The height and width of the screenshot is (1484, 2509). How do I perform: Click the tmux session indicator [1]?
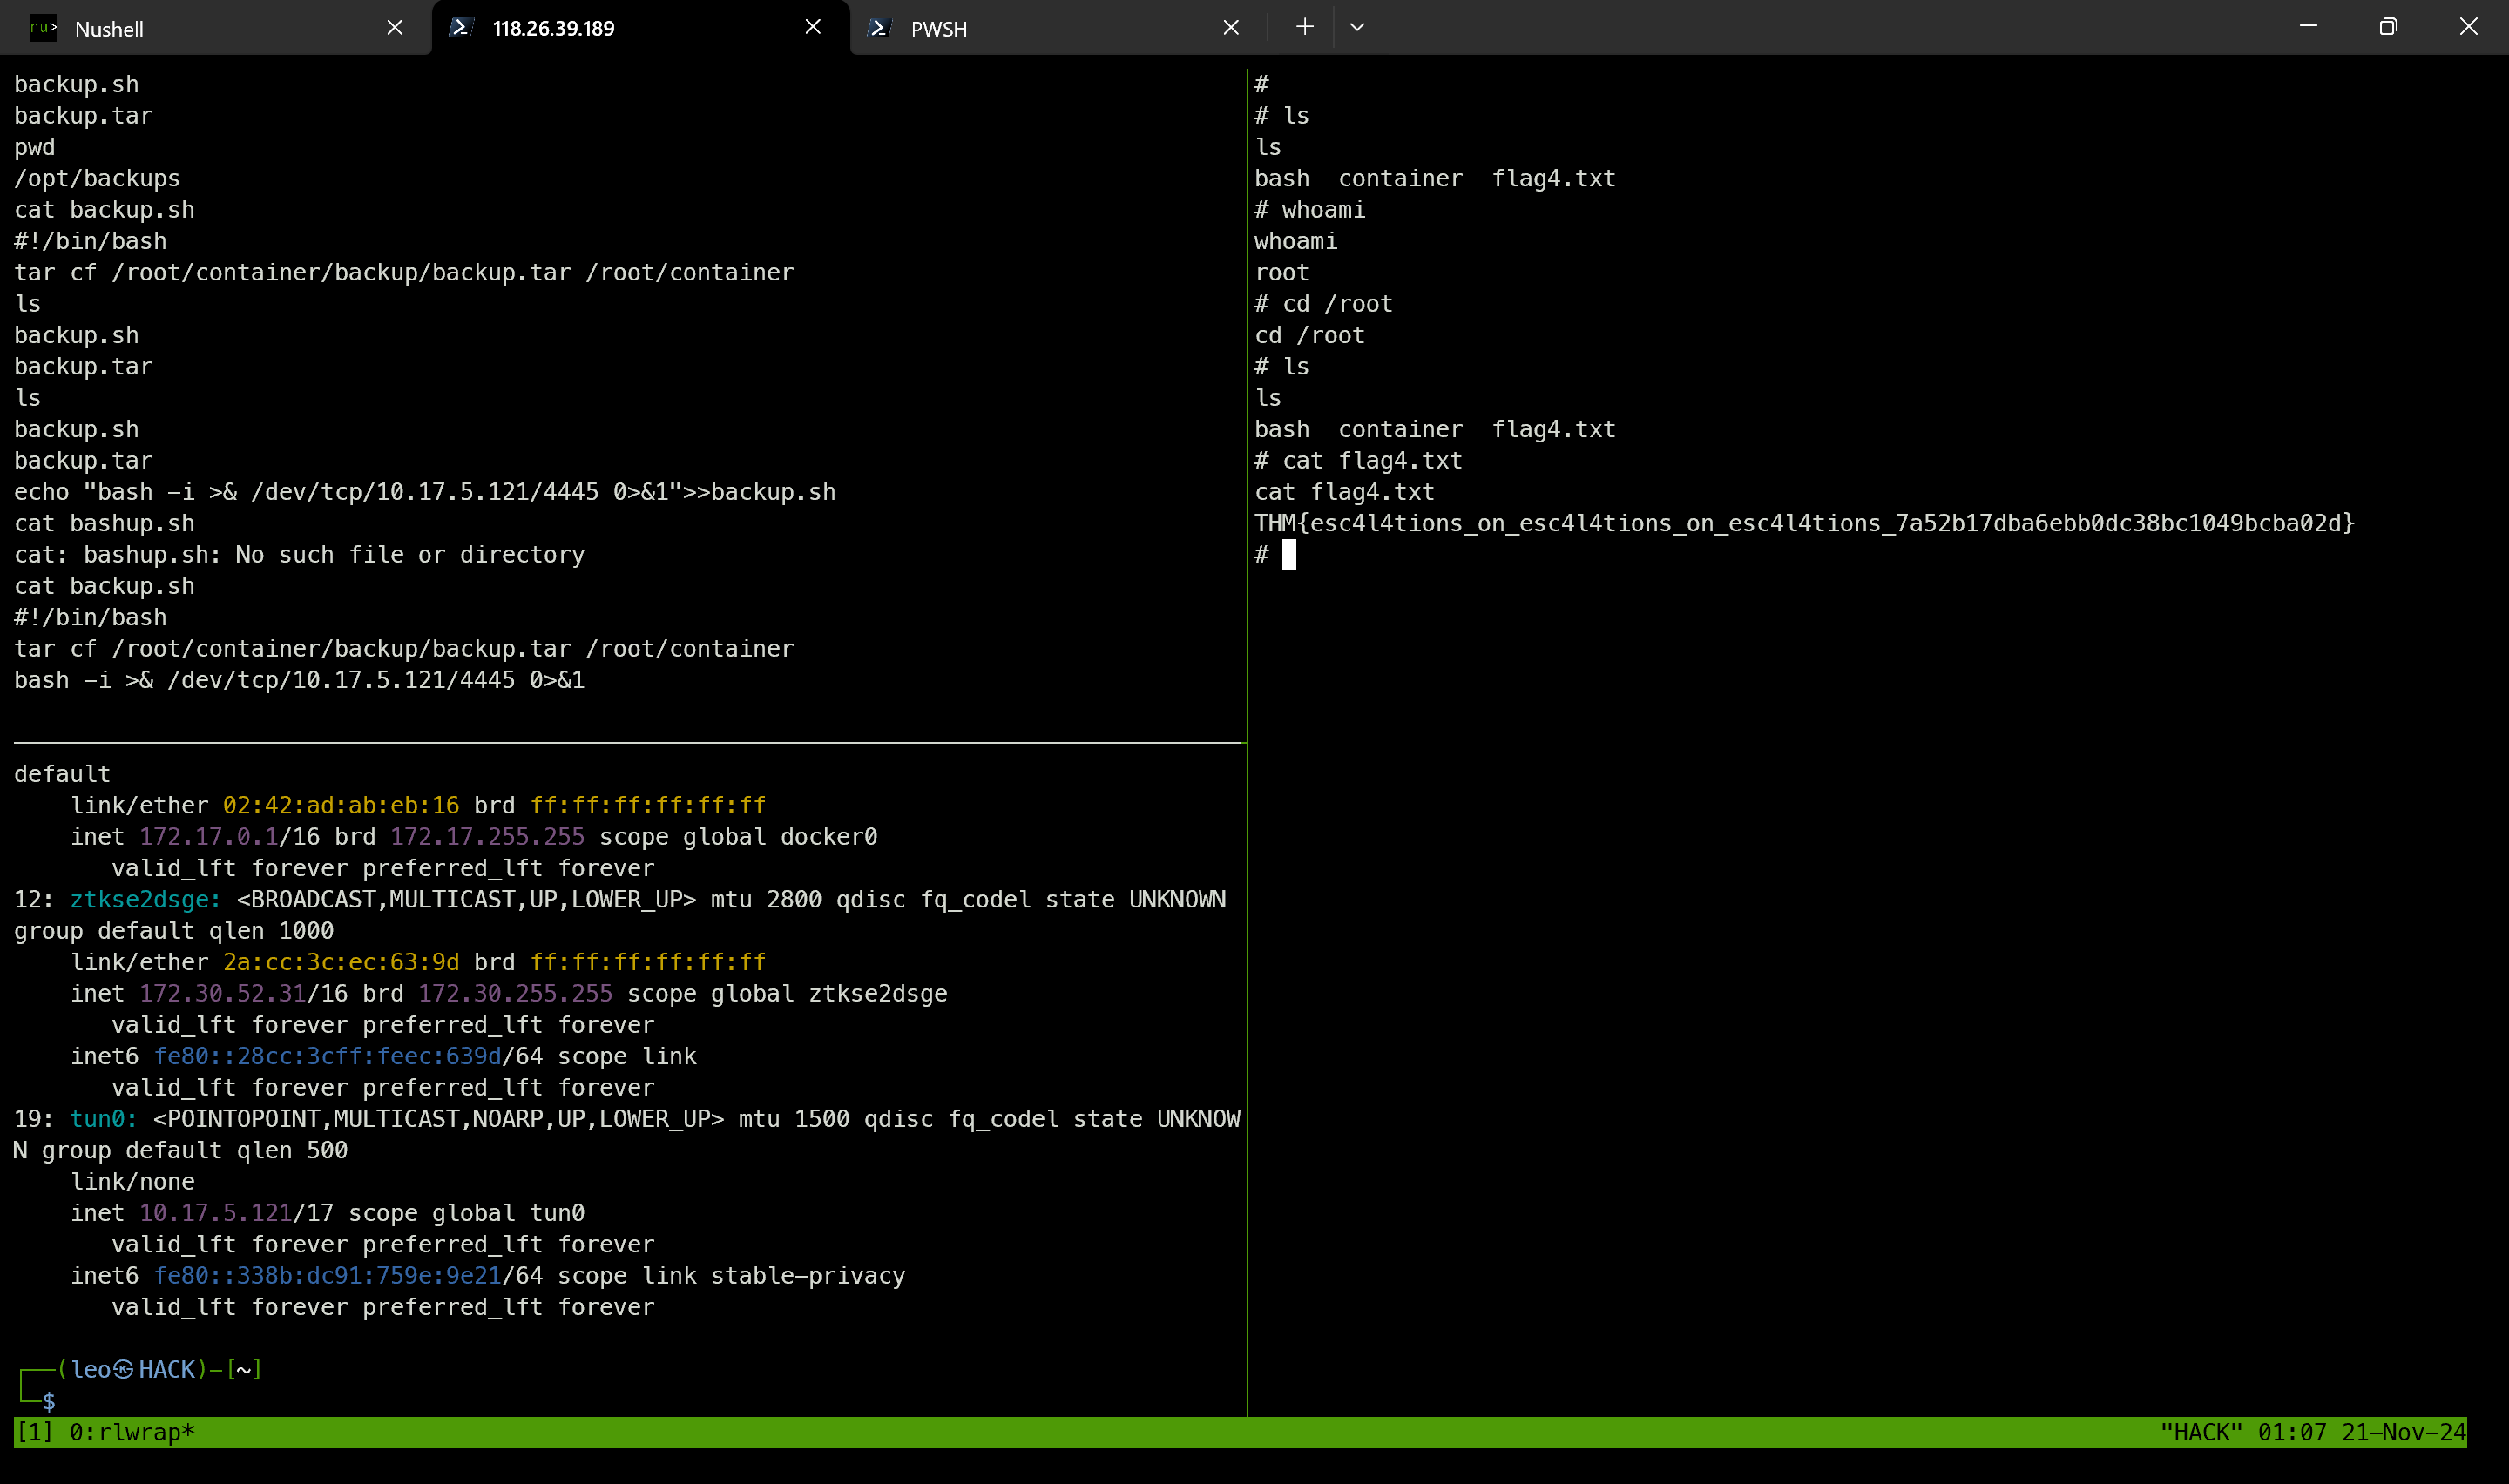[34, 1432]
